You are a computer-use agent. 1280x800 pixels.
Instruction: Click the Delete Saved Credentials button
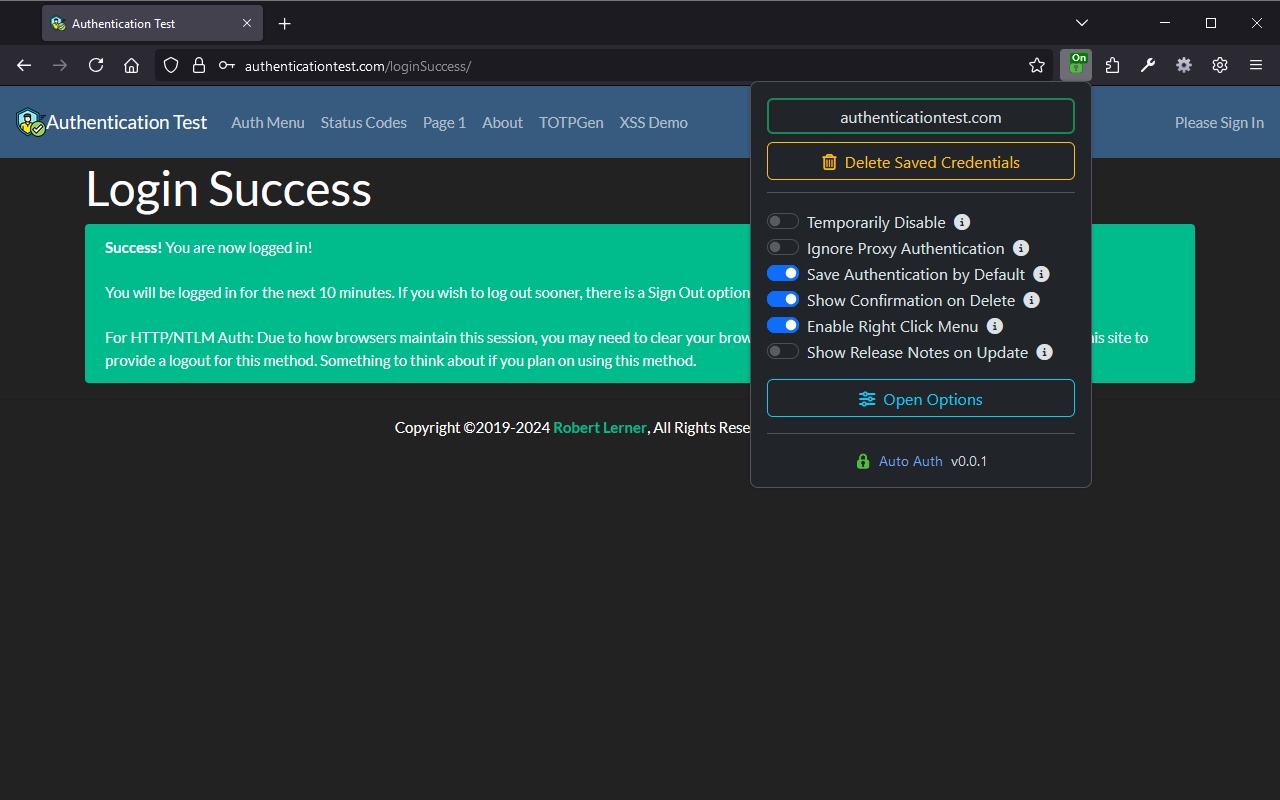[921, 162]
